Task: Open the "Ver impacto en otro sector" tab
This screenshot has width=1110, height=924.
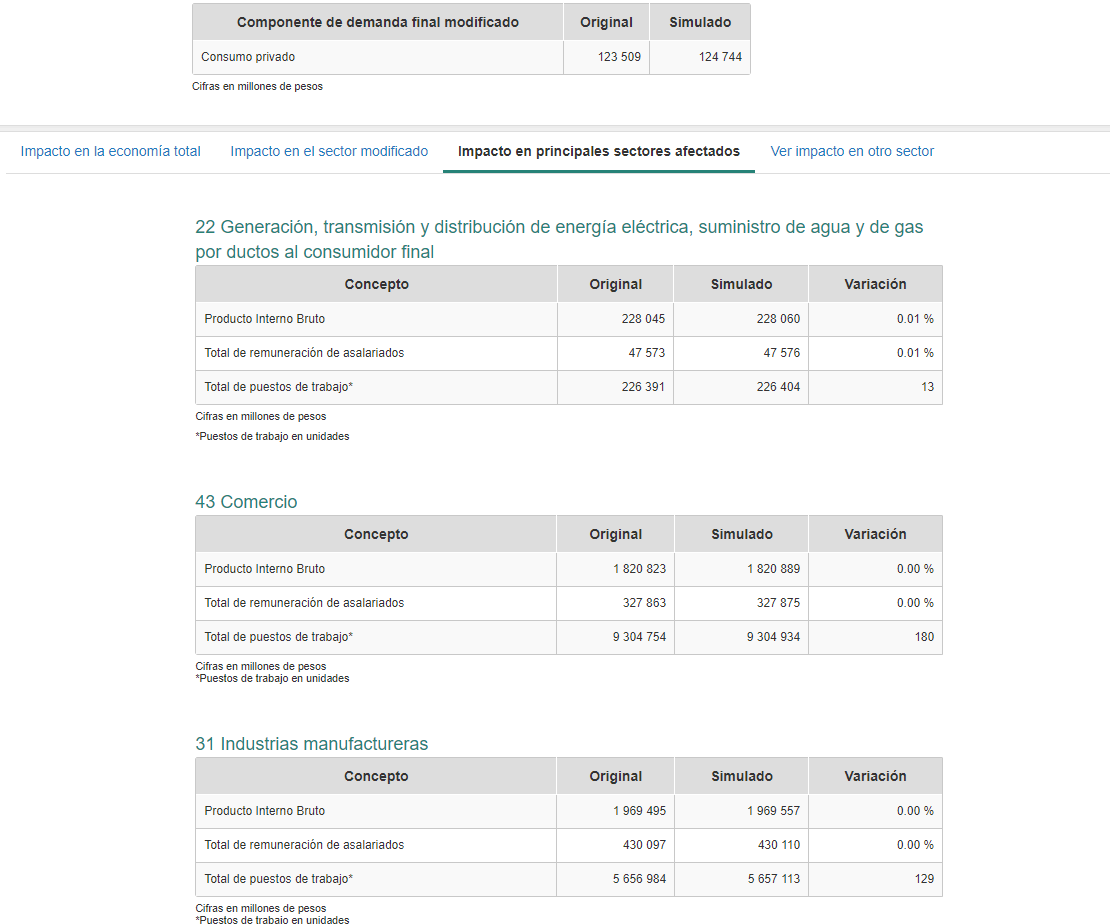Action: coord(852,151)
